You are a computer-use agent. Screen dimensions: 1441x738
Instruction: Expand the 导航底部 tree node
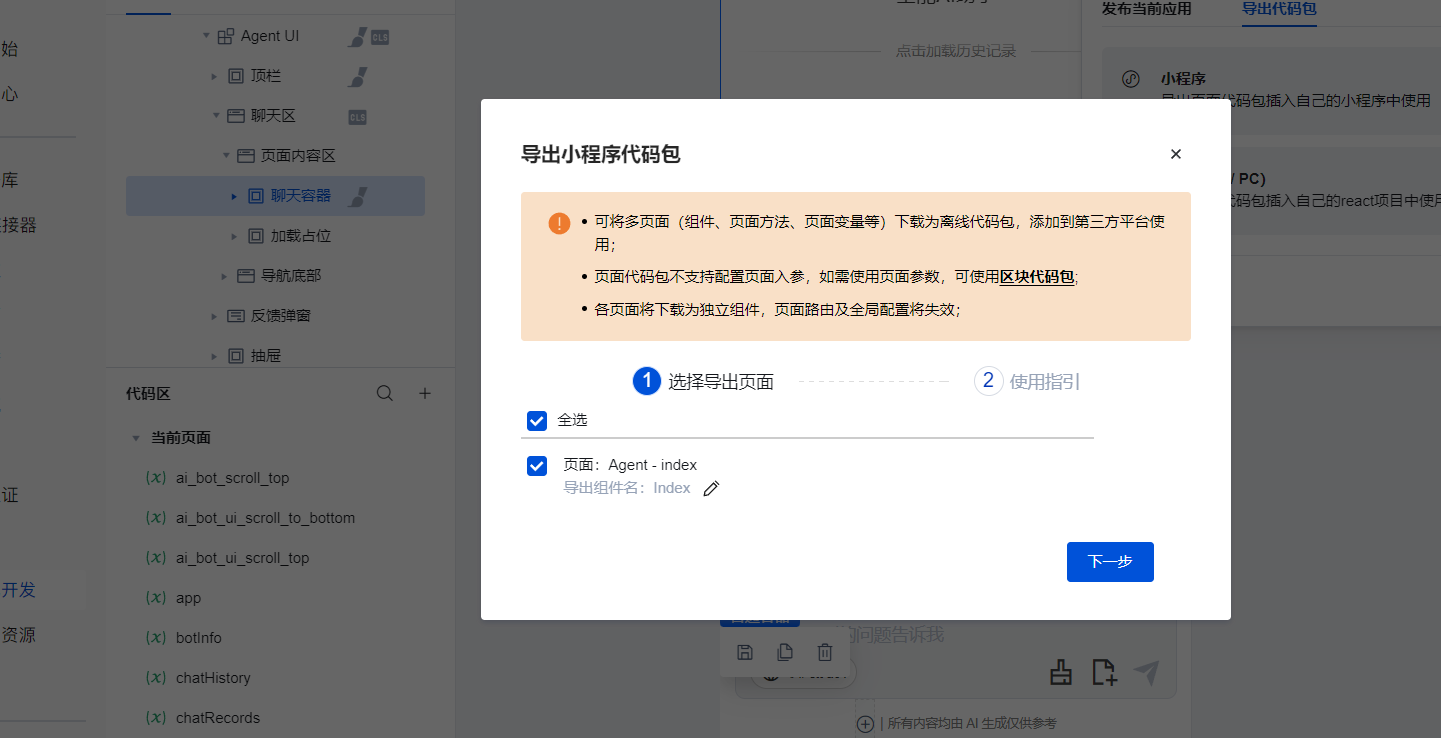point(225,276)
